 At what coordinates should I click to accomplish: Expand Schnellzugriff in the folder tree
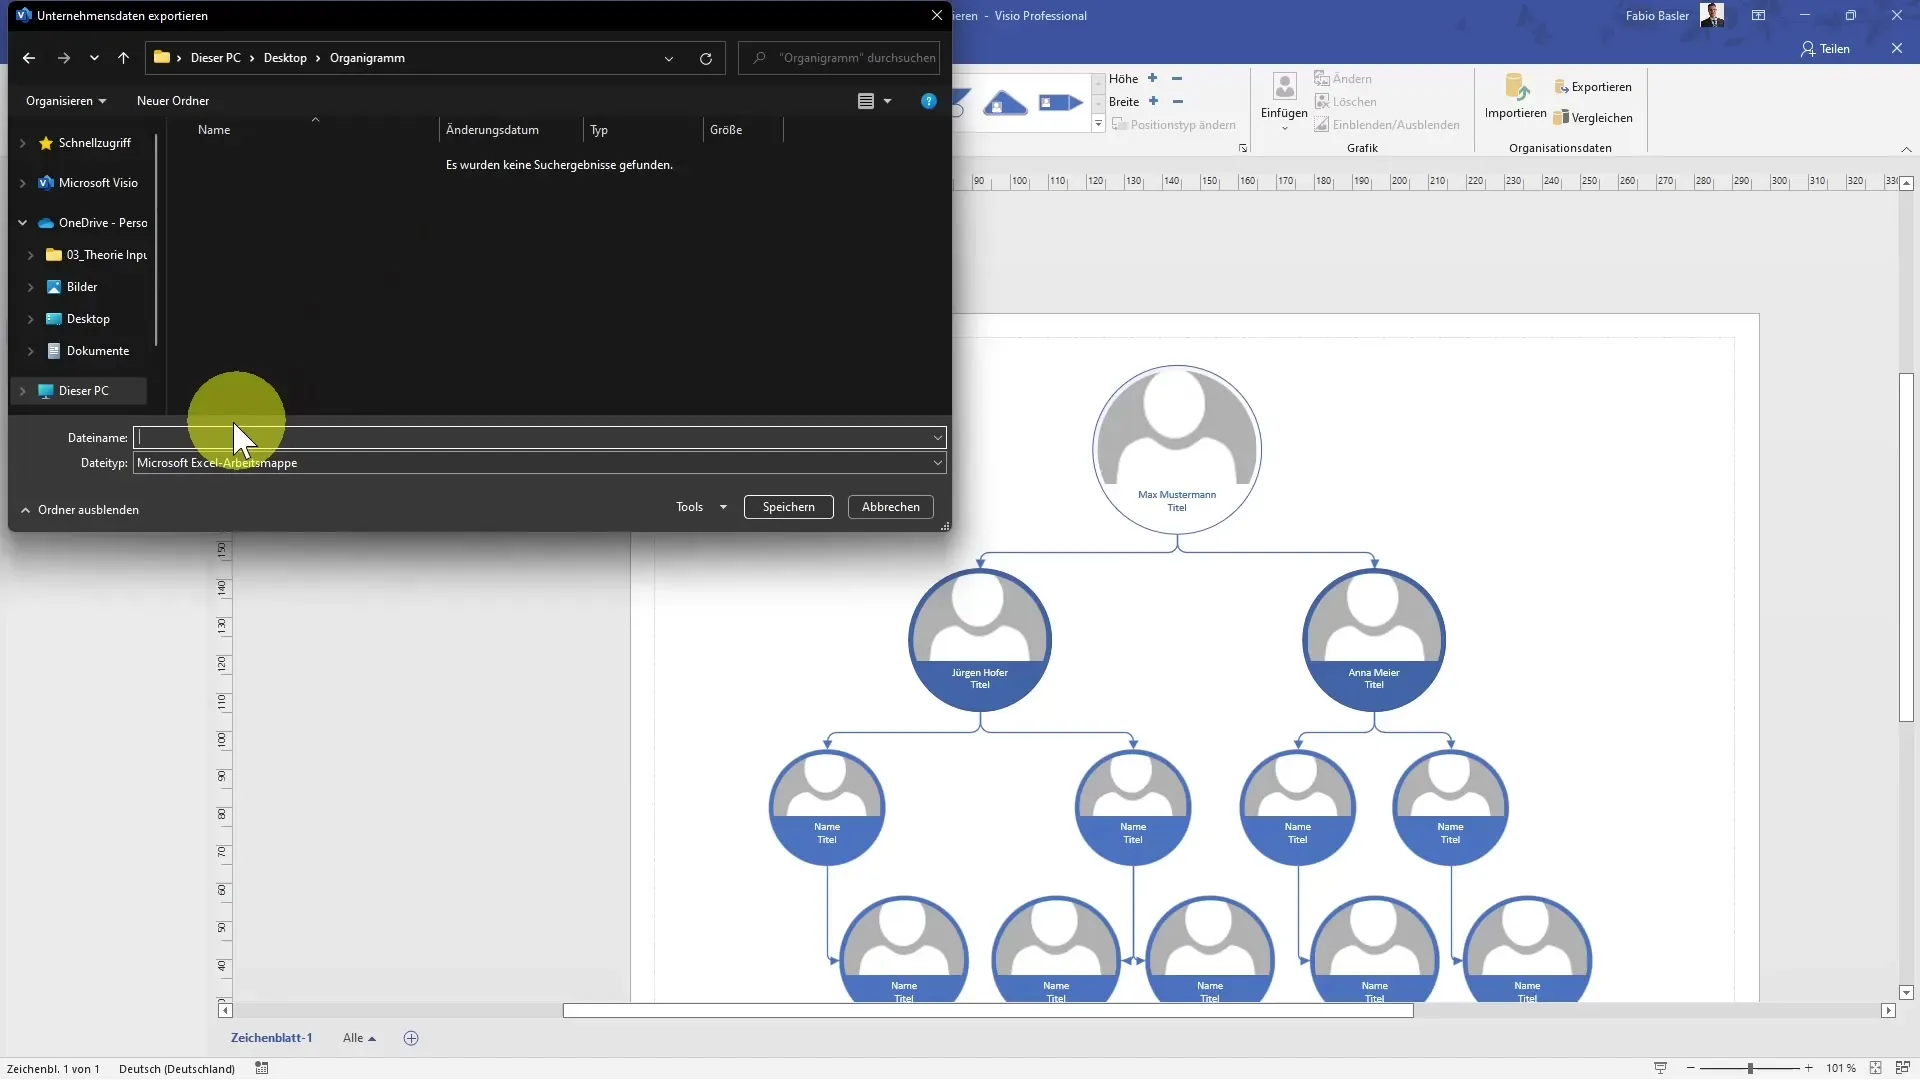pyautogui.click(x=22, y=143)
